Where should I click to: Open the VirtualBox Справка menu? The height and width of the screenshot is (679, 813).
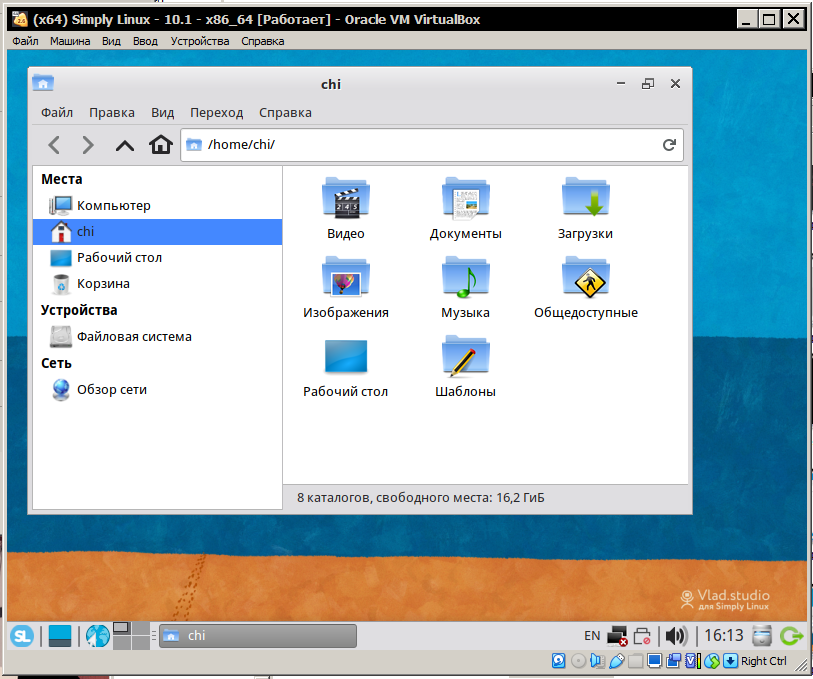click(x=262, y=41)
